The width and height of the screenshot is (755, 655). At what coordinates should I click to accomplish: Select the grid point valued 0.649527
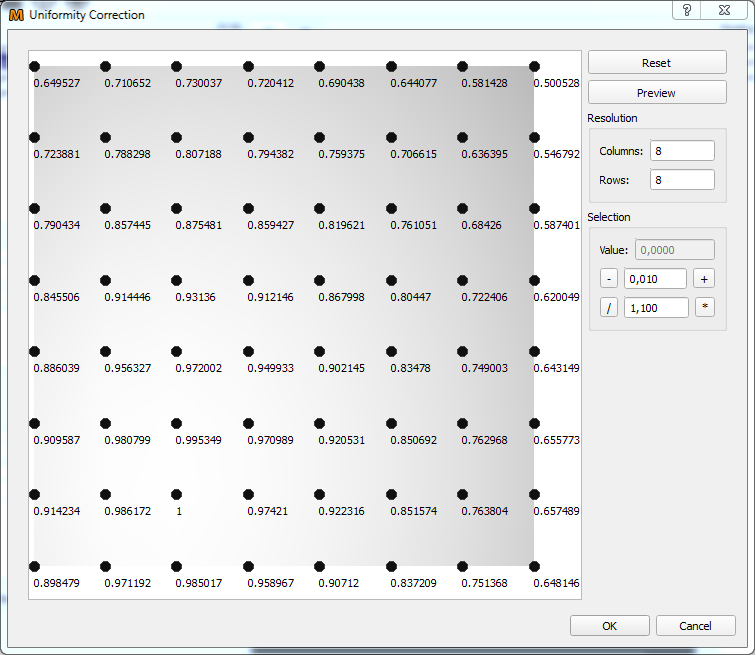[x=35, y=66]
